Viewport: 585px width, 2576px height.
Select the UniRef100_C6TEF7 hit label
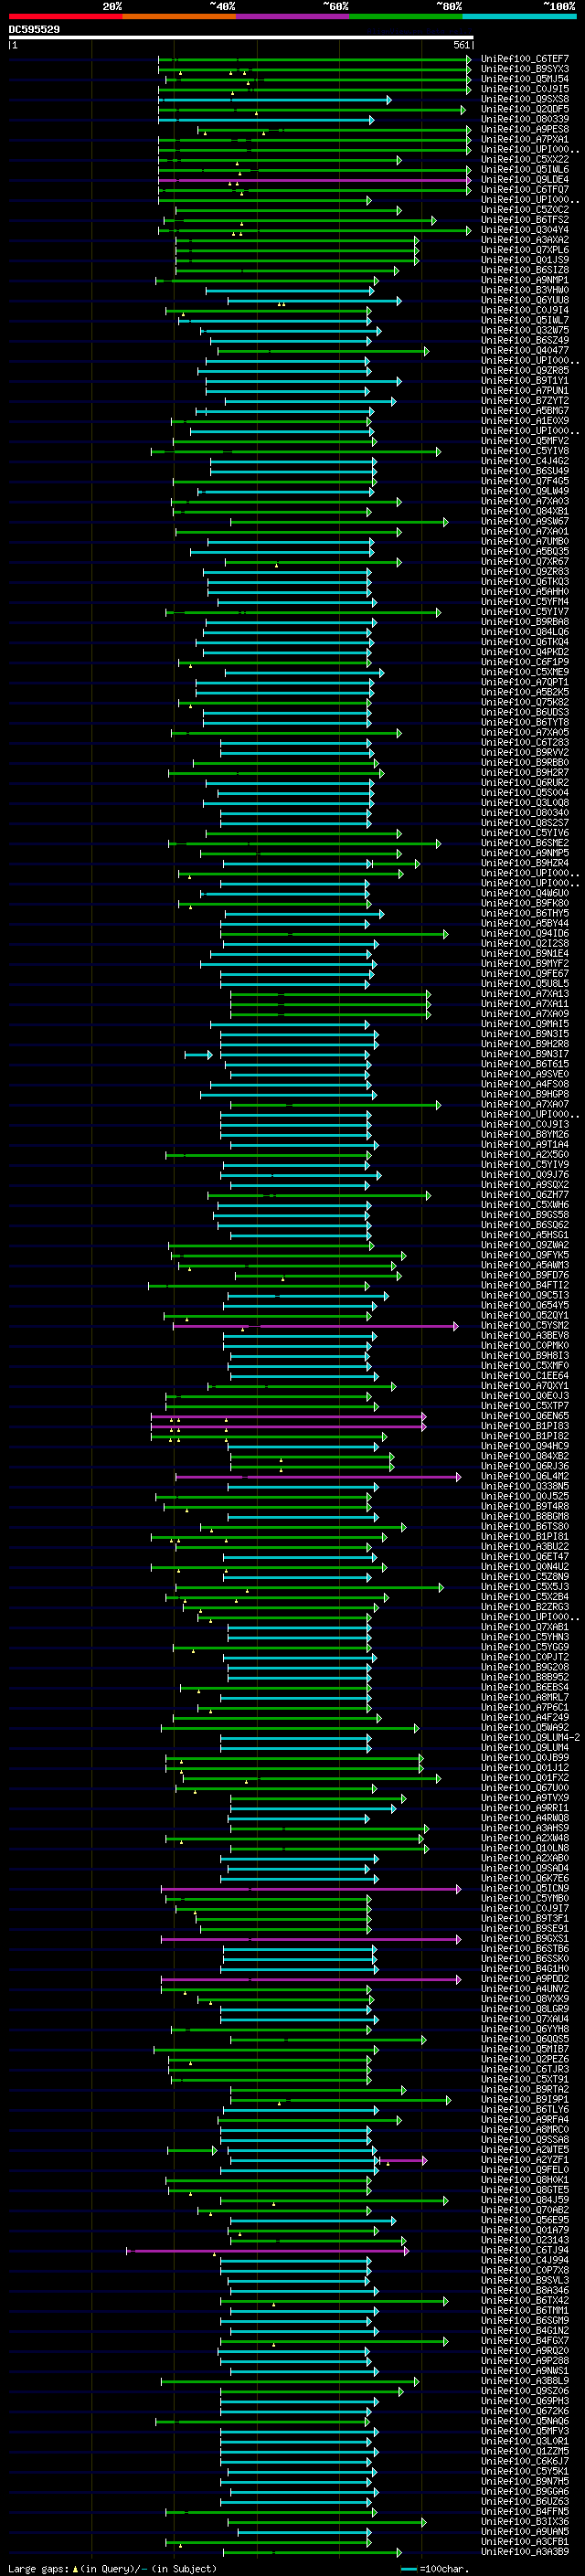coord(525,59)
